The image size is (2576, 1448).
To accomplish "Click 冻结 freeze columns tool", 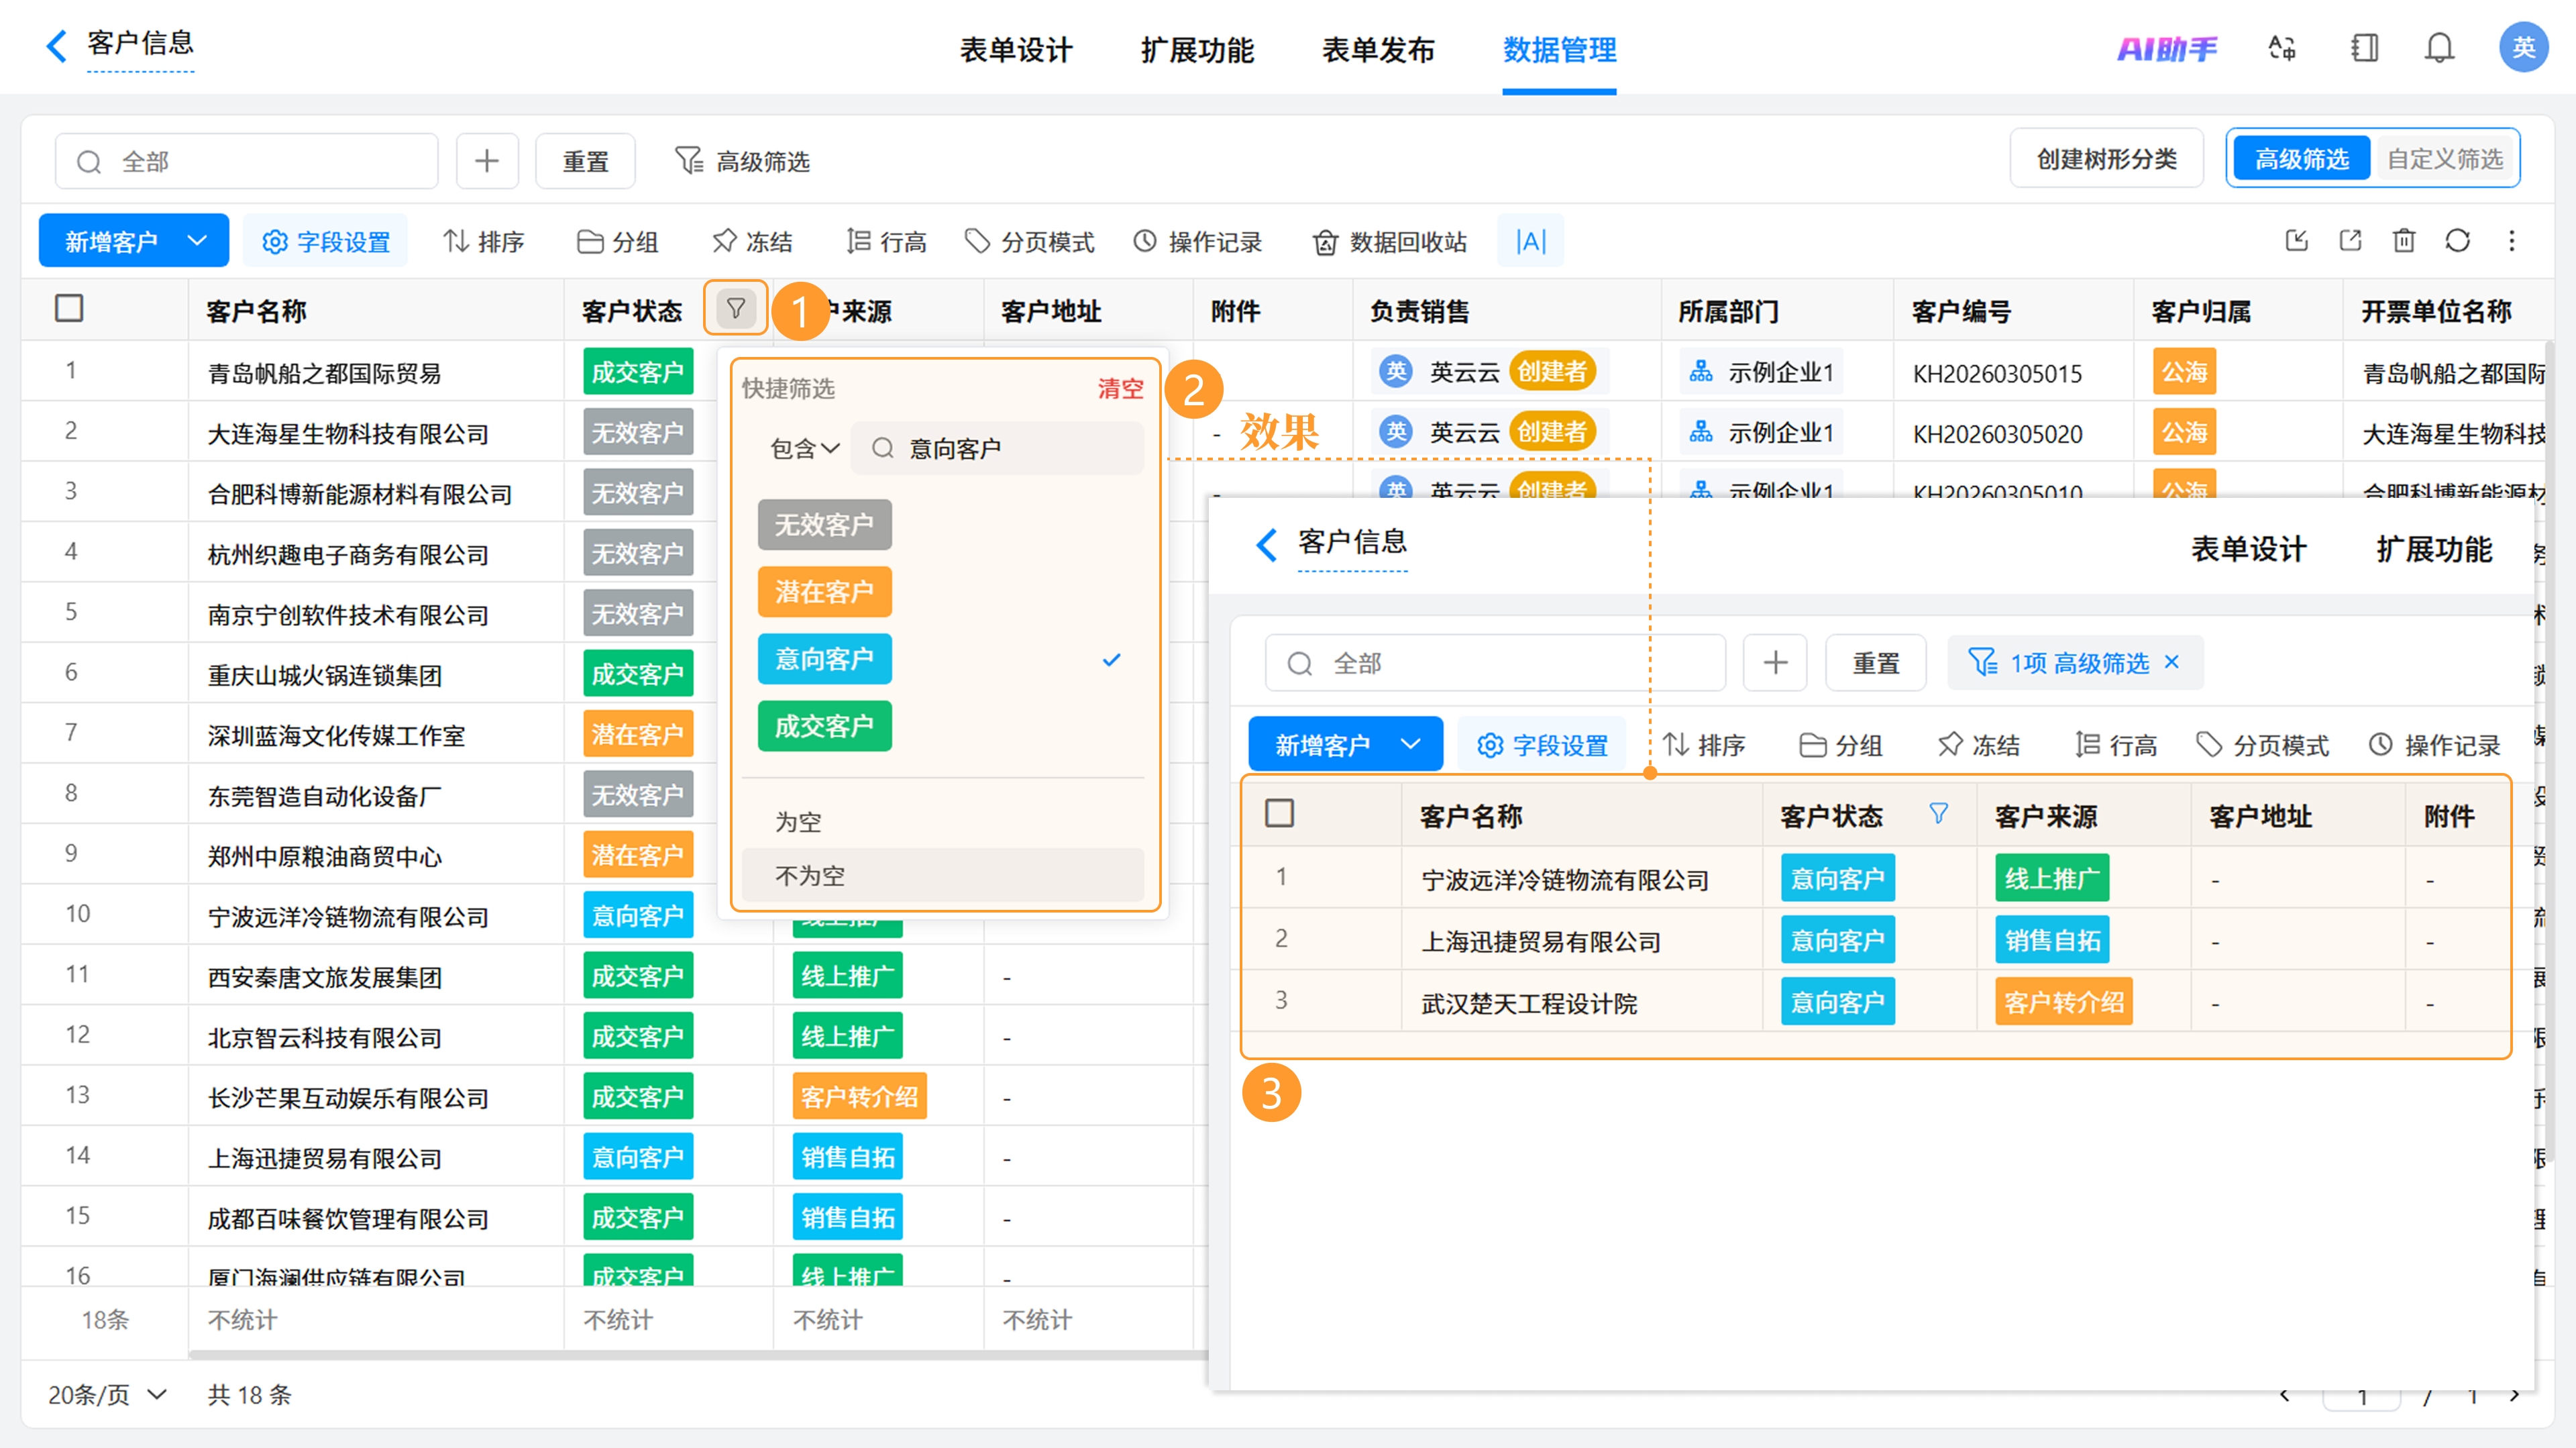I will point(752,241).
